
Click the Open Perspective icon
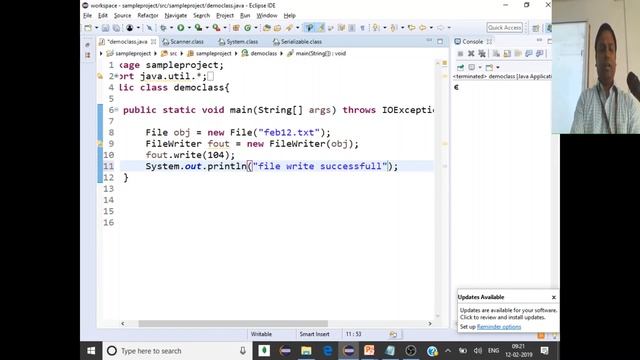point(536,28)
